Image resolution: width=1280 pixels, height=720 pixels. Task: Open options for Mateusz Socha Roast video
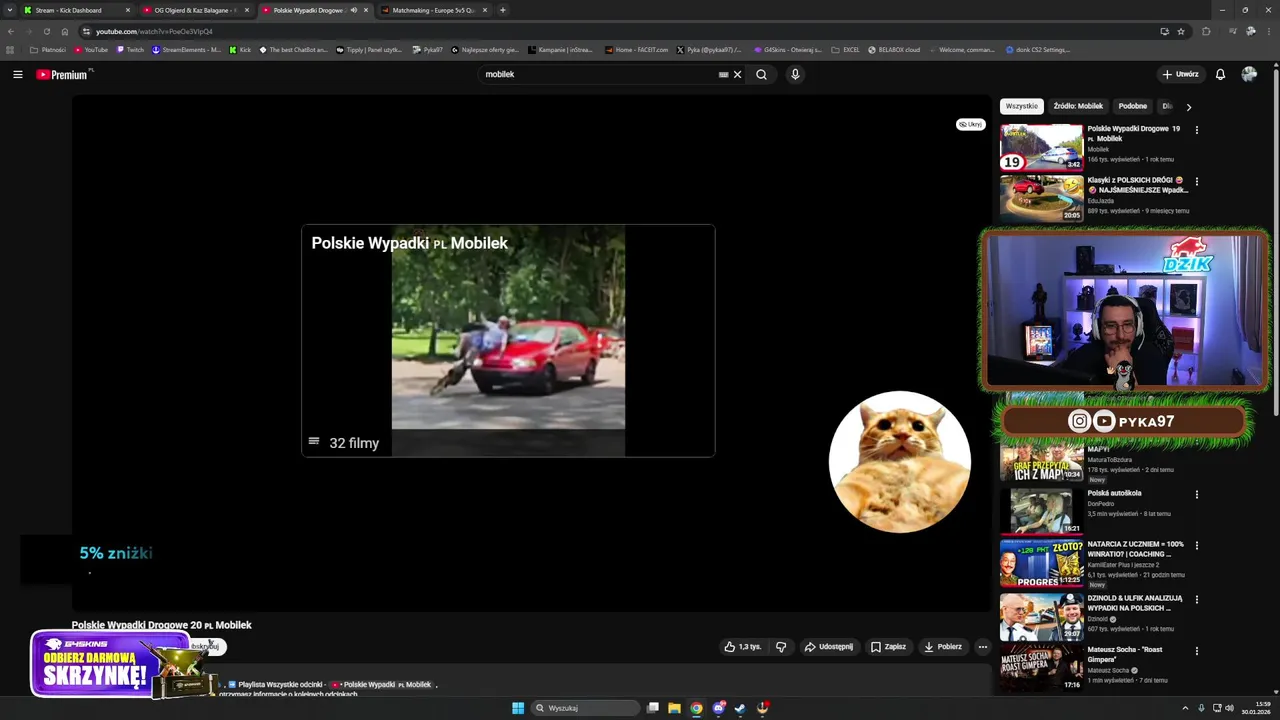(x=1196, y=651)
